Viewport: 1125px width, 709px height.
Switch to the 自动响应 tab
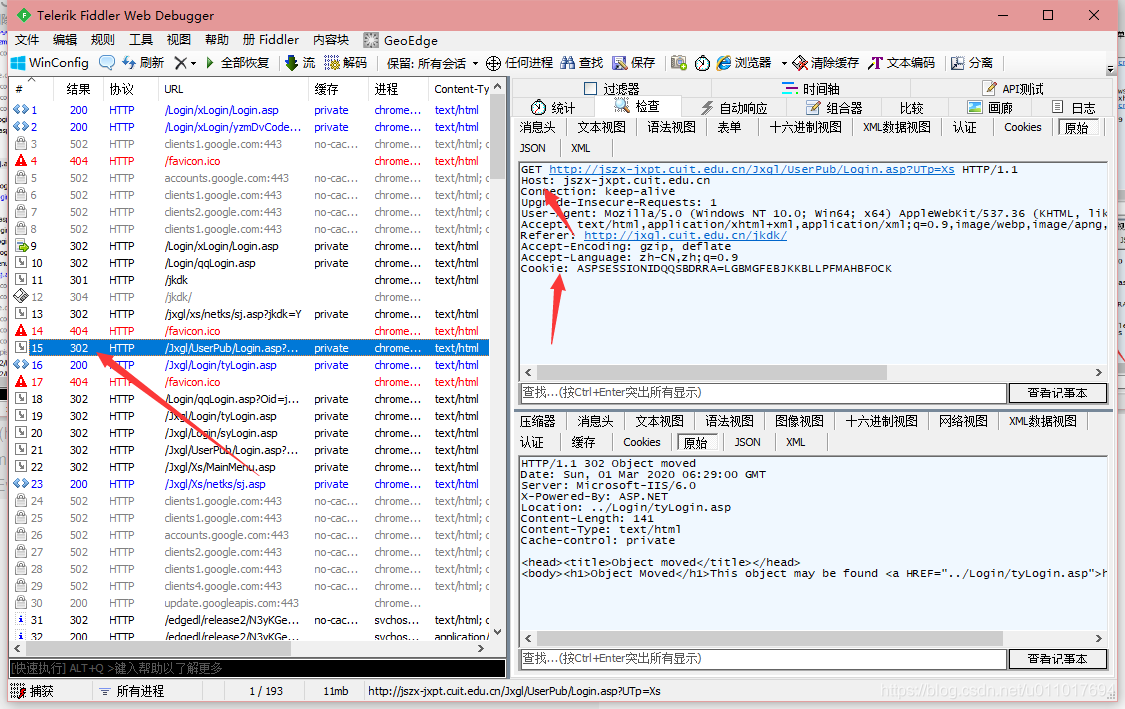pos(734,108)
